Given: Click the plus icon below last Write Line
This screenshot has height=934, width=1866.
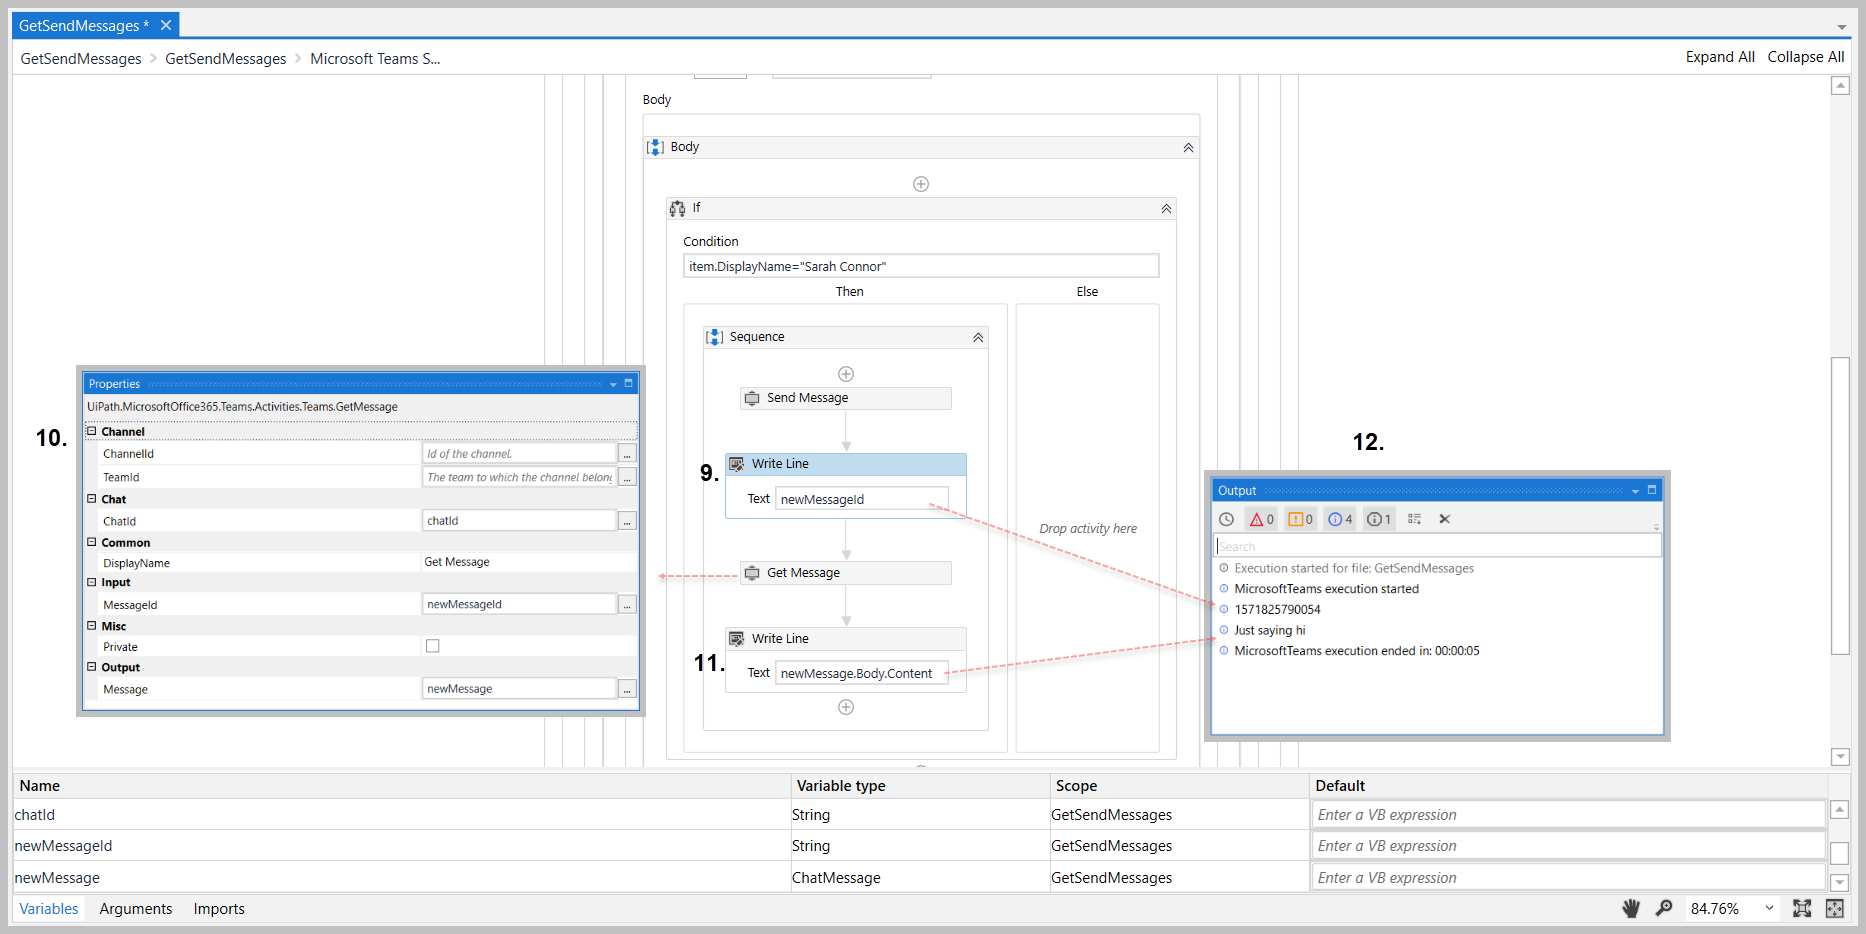Looking at the screenshot, I should point(846,707).
